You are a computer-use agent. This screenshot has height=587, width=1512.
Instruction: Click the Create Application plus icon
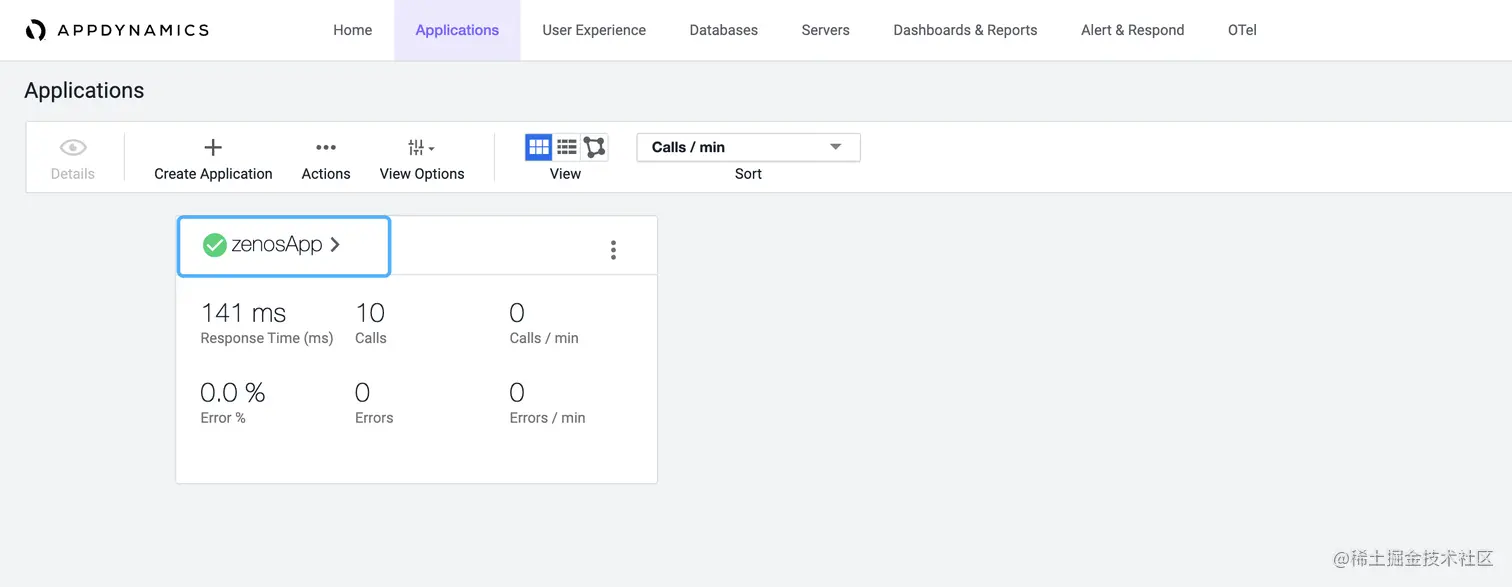coord(213,148)
